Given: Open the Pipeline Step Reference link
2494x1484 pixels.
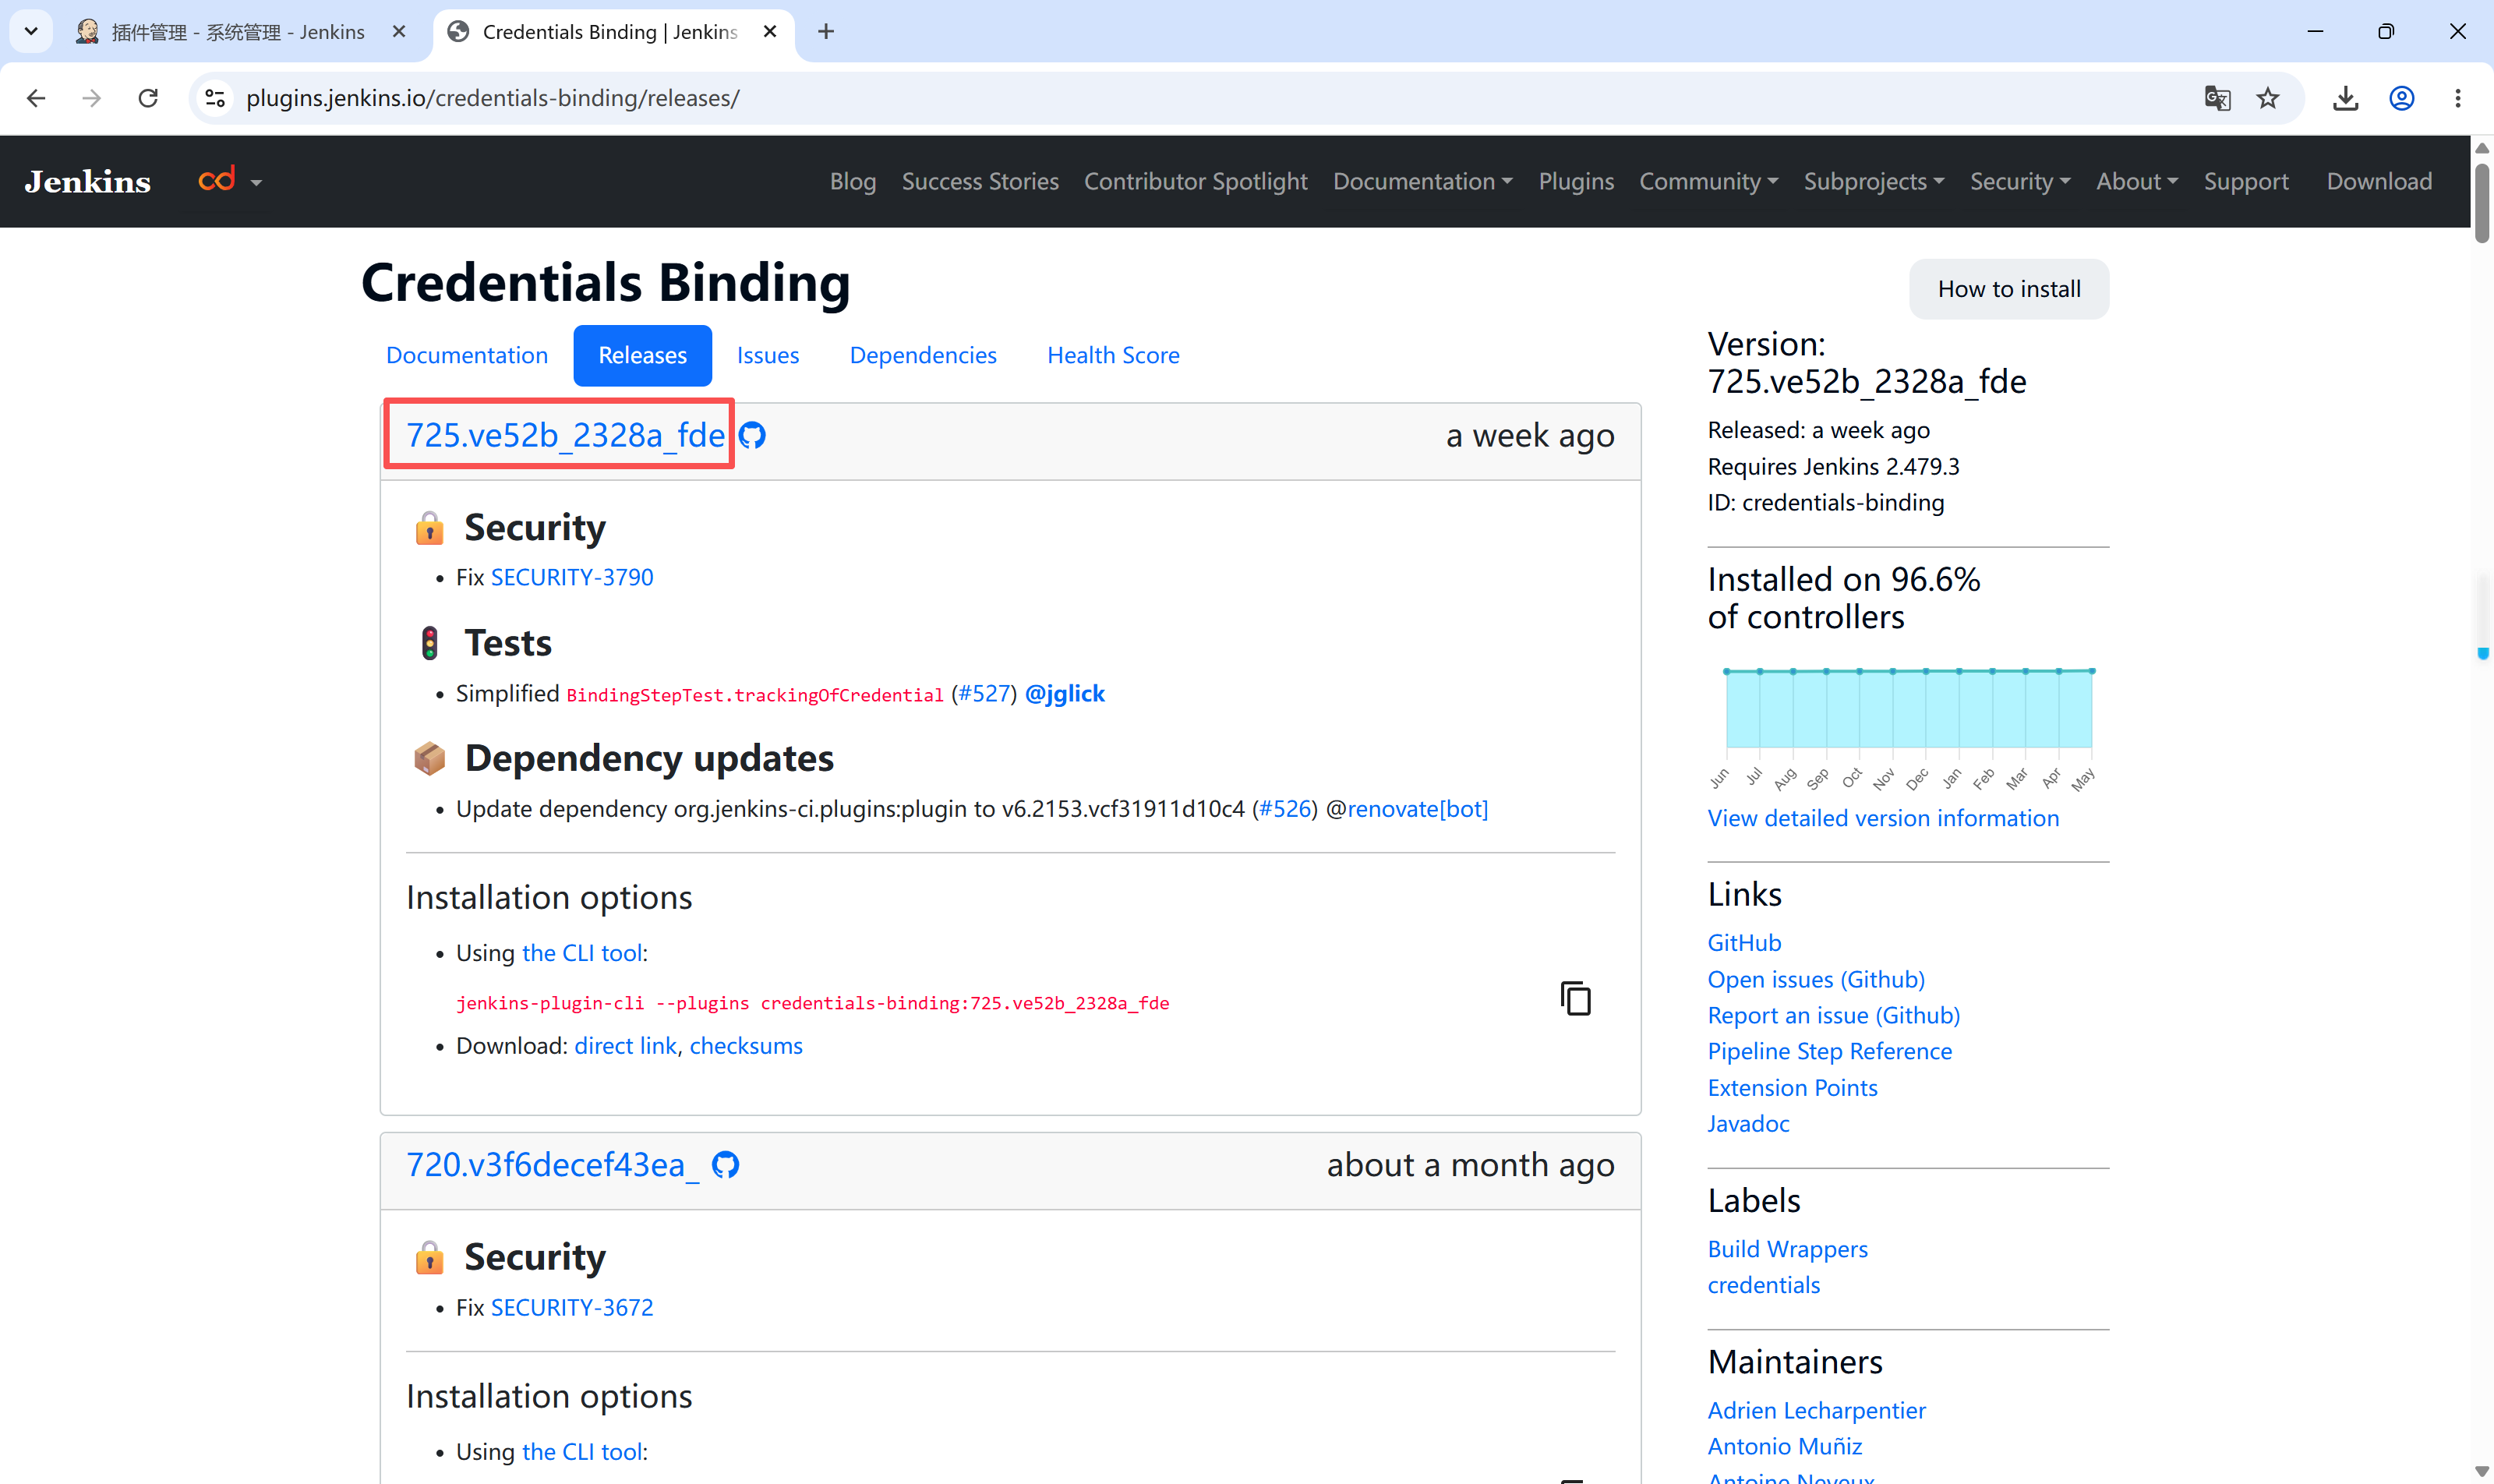Looking at the screenshot, I should coord(1830,1051).
